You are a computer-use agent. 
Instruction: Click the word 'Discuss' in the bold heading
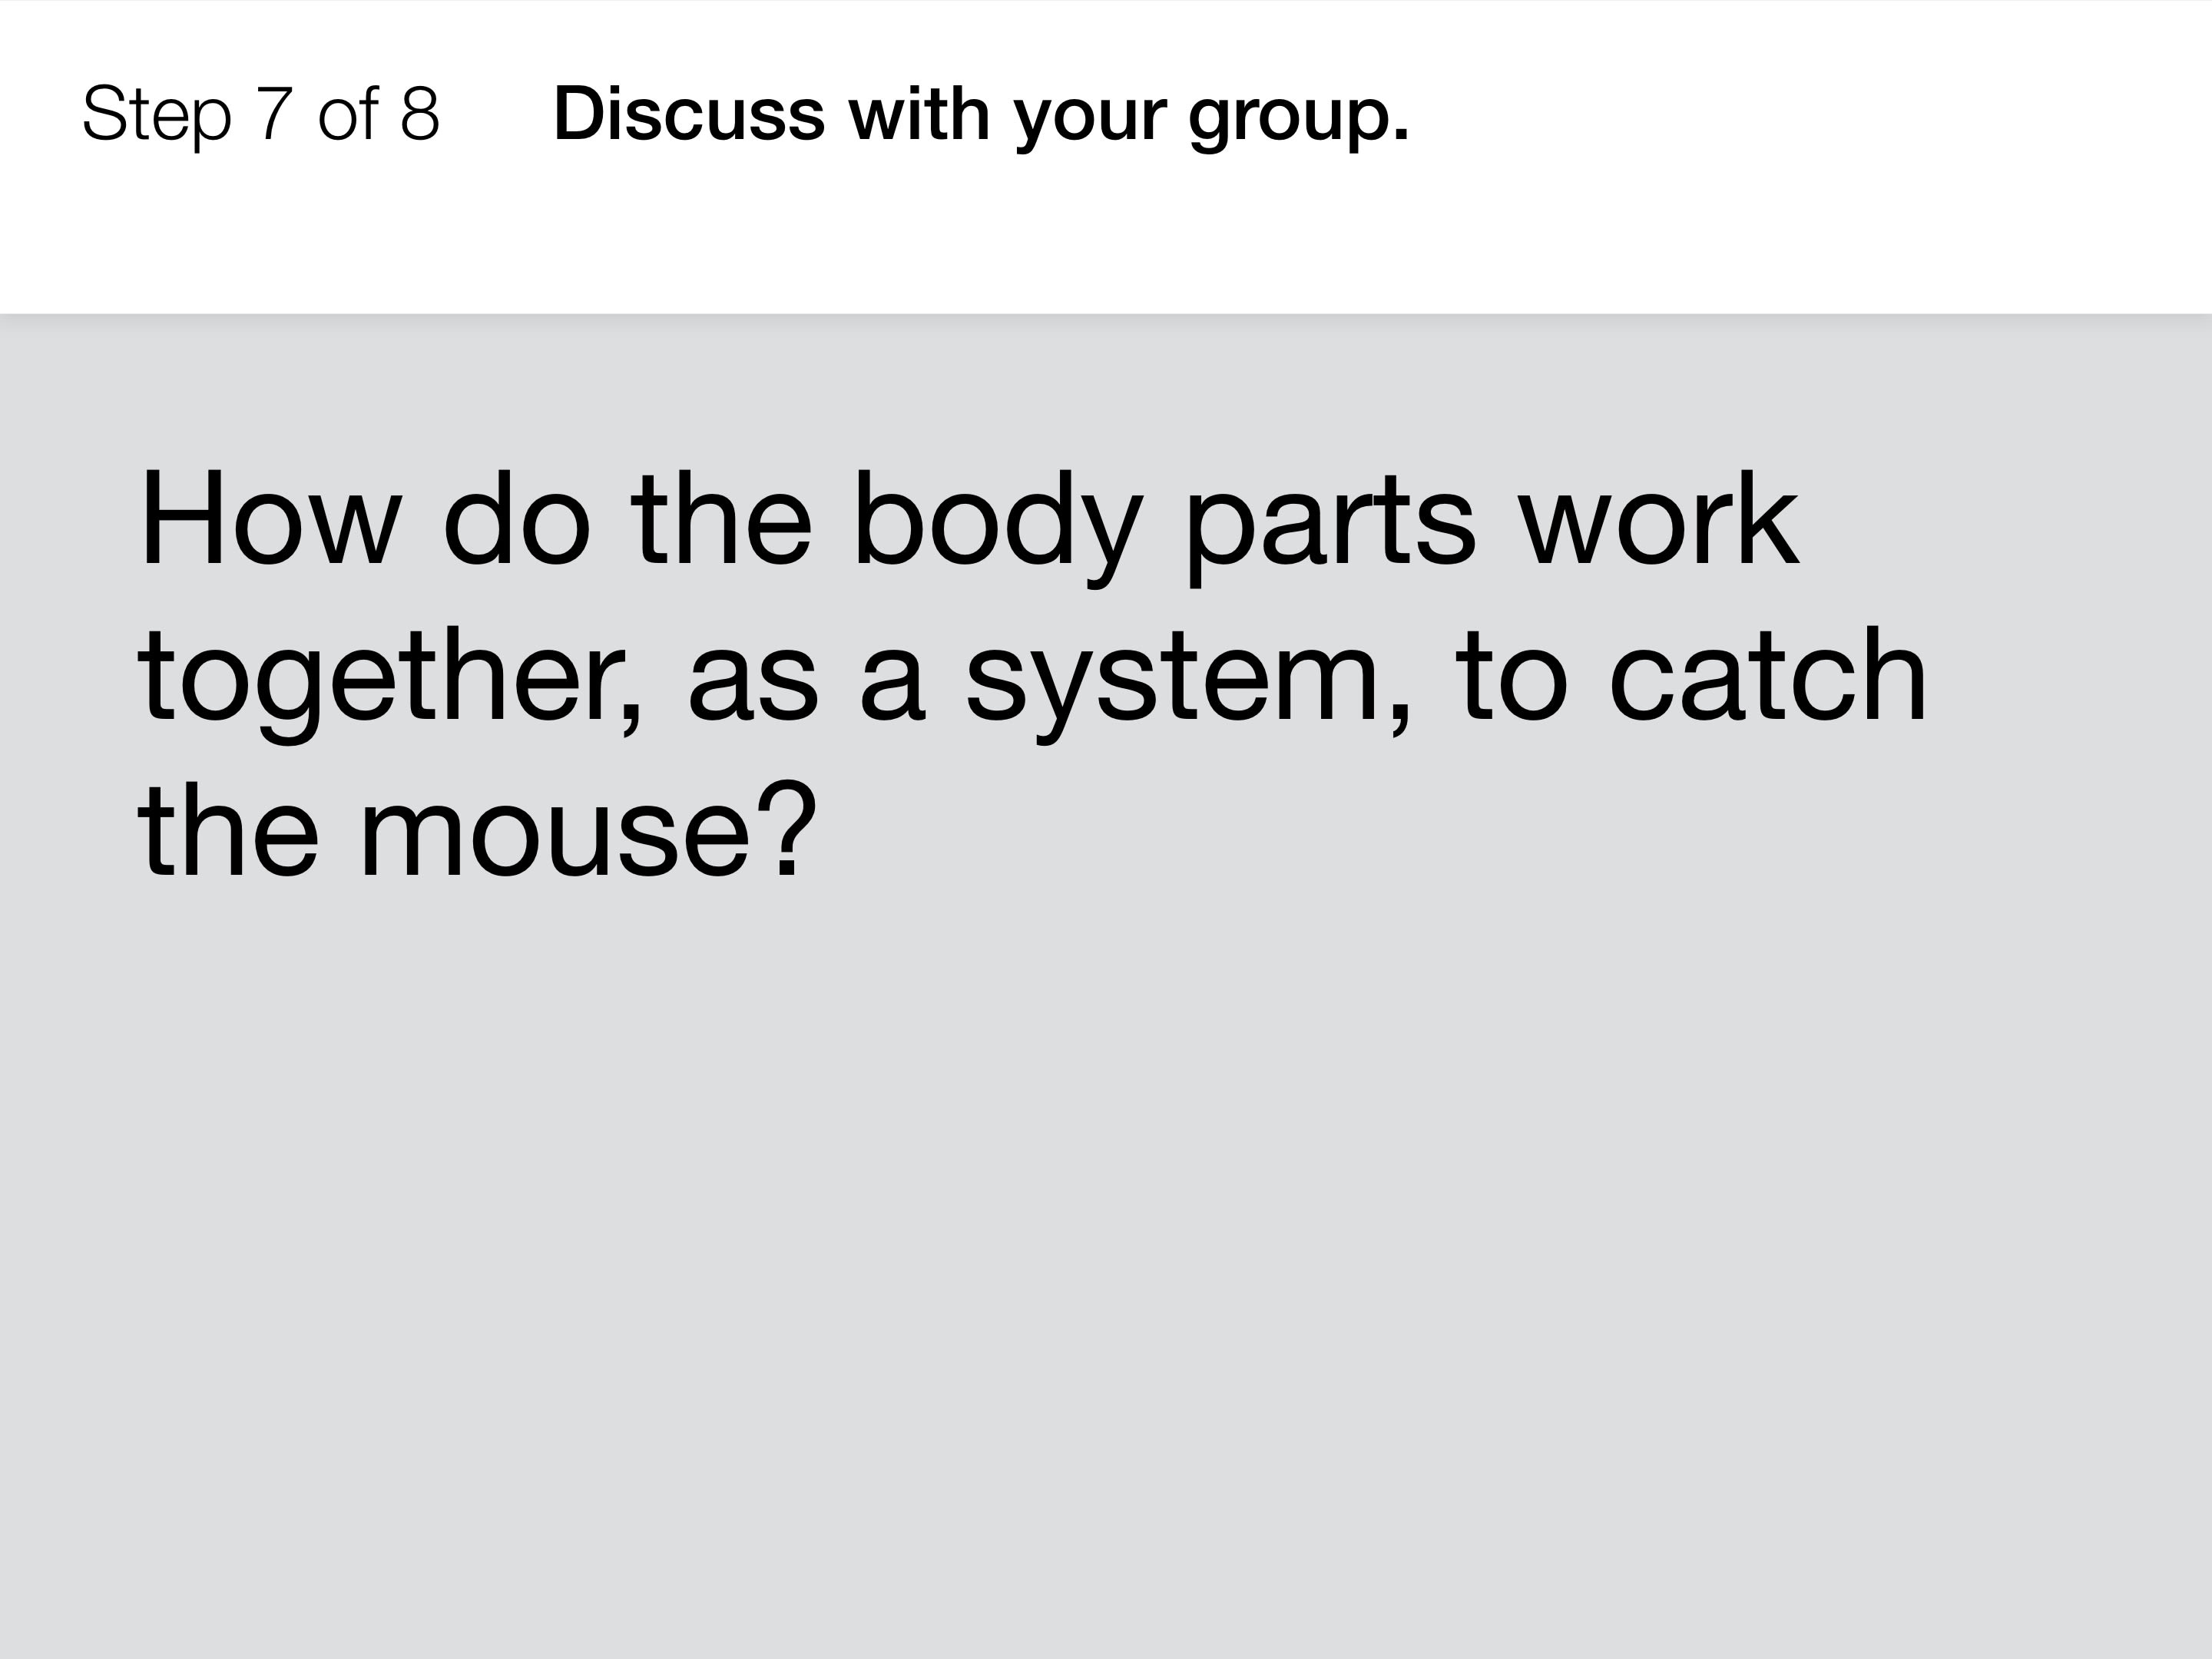[x=689, y=113]
